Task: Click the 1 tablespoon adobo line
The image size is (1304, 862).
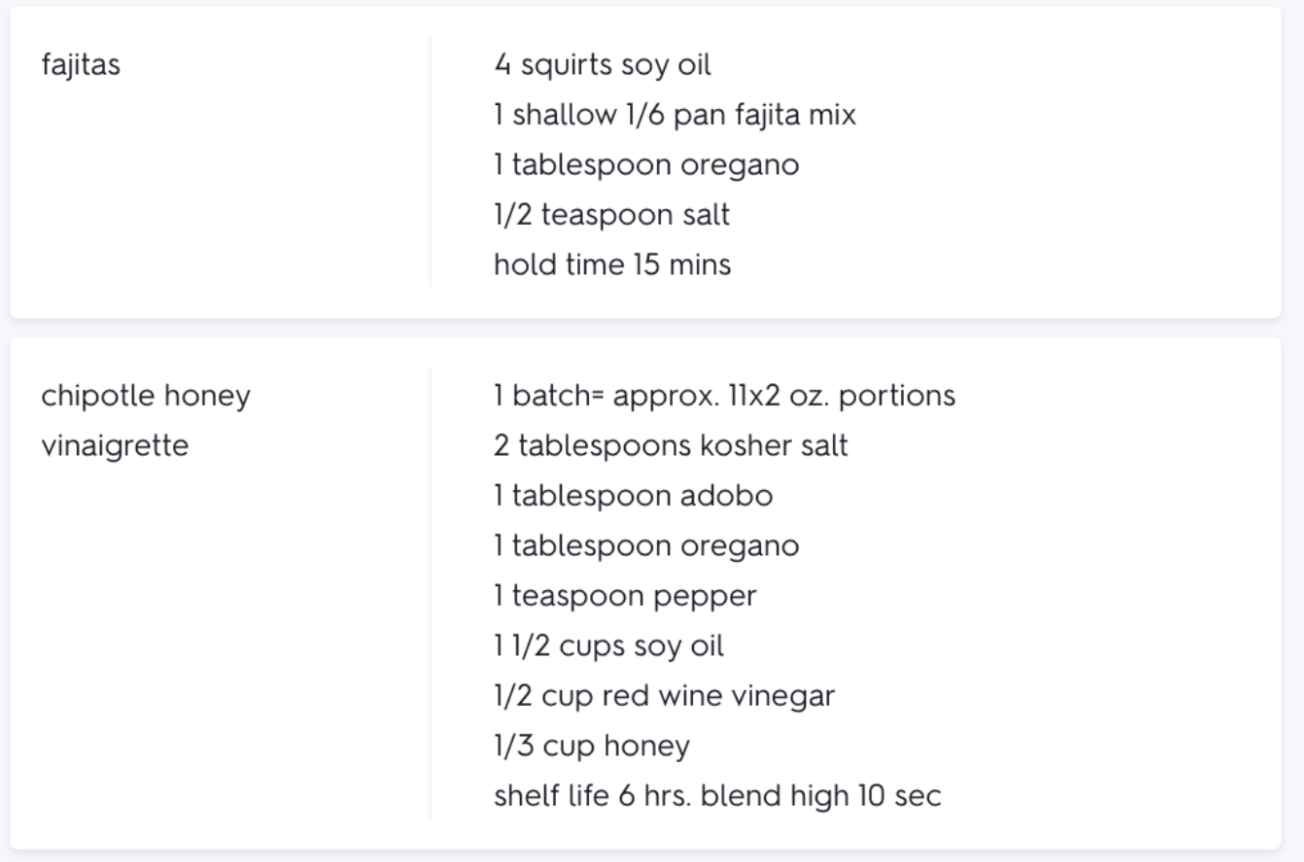Action: tap(633, 496)
